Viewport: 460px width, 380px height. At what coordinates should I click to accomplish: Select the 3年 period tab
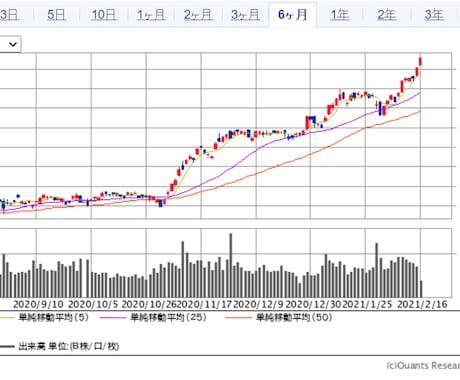434,15
